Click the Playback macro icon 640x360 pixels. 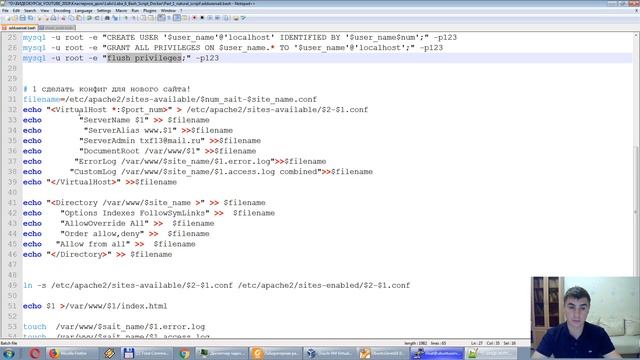[x=210, y=18]
